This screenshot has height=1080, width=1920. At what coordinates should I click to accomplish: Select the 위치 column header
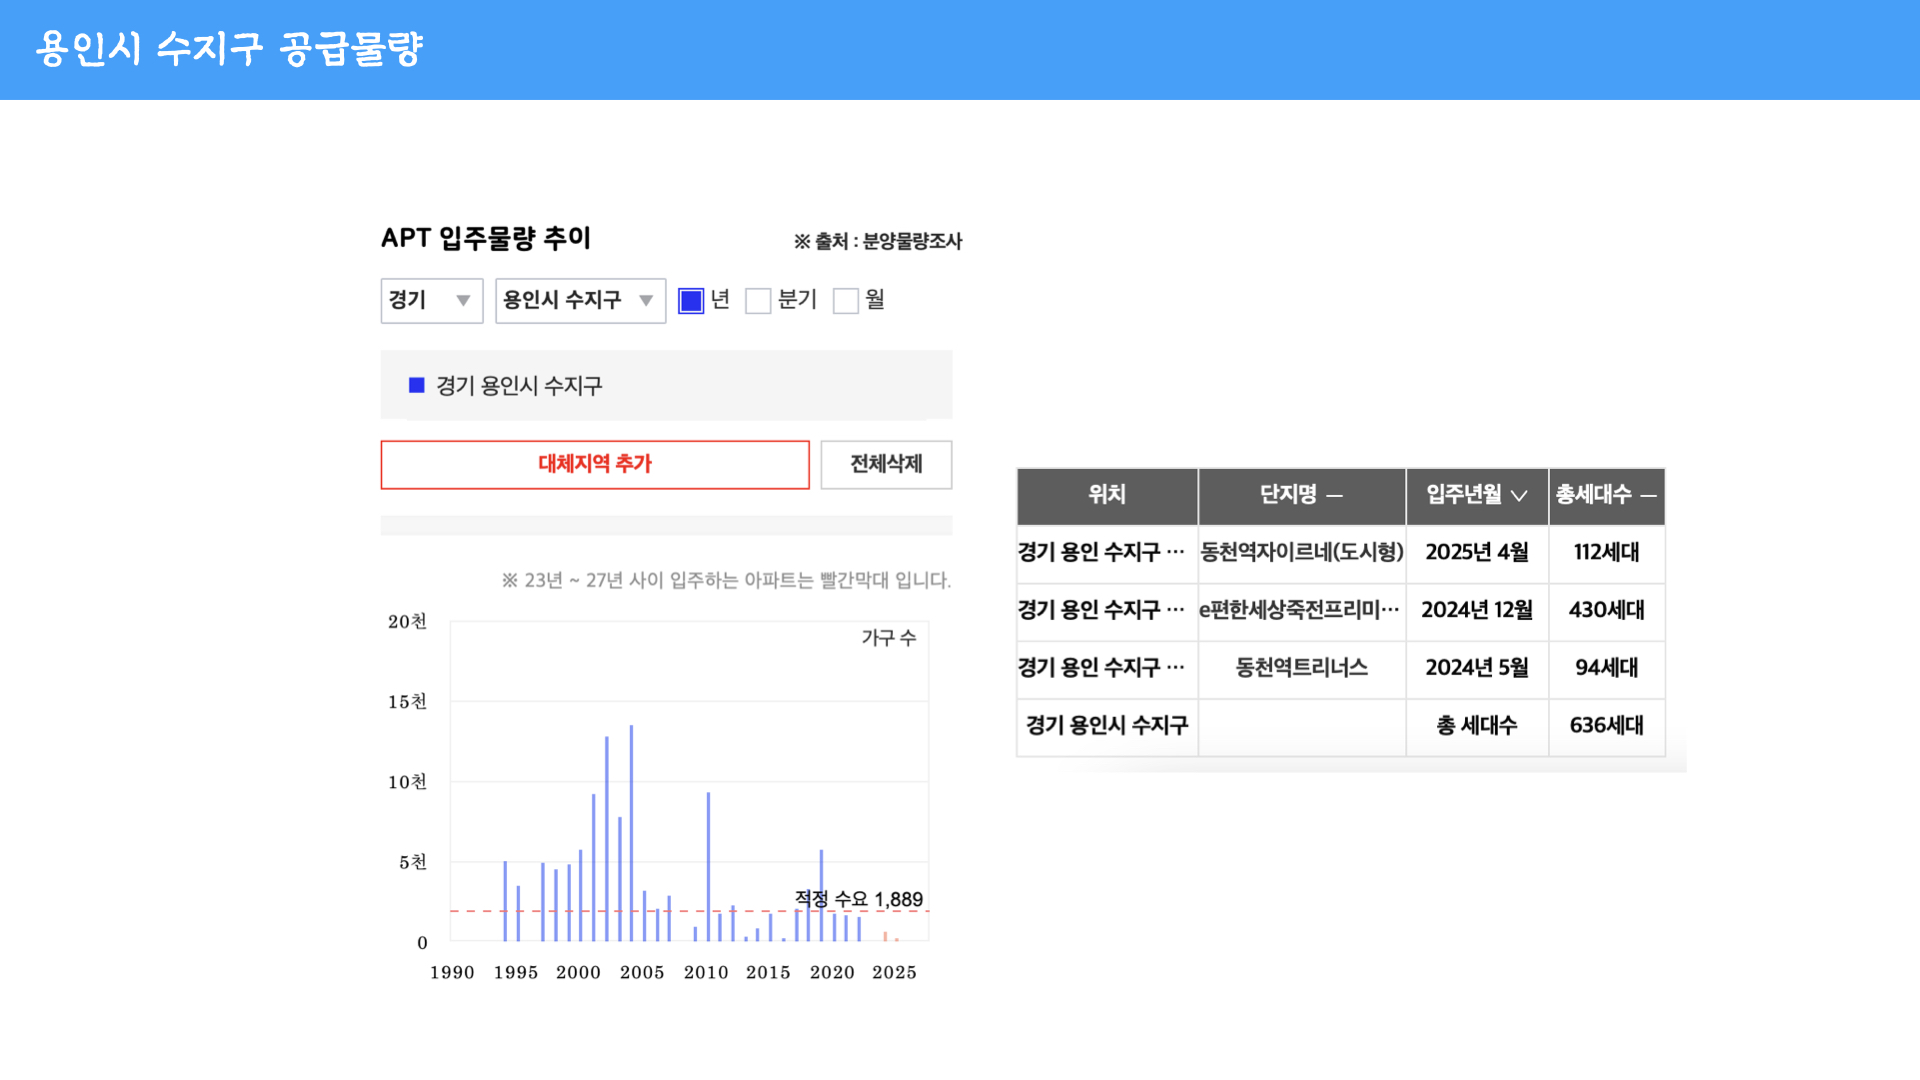pyautogui.click(x=1107, y=496)
